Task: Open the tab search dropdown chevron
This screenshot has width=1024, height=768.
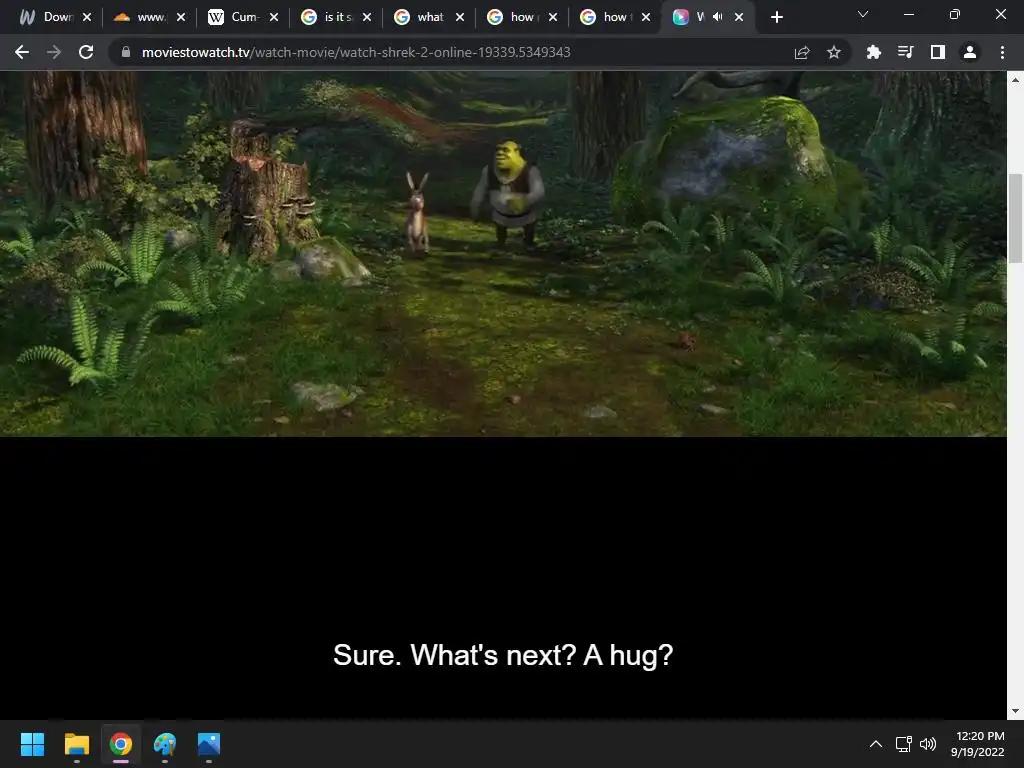Action: pos(863,14)
